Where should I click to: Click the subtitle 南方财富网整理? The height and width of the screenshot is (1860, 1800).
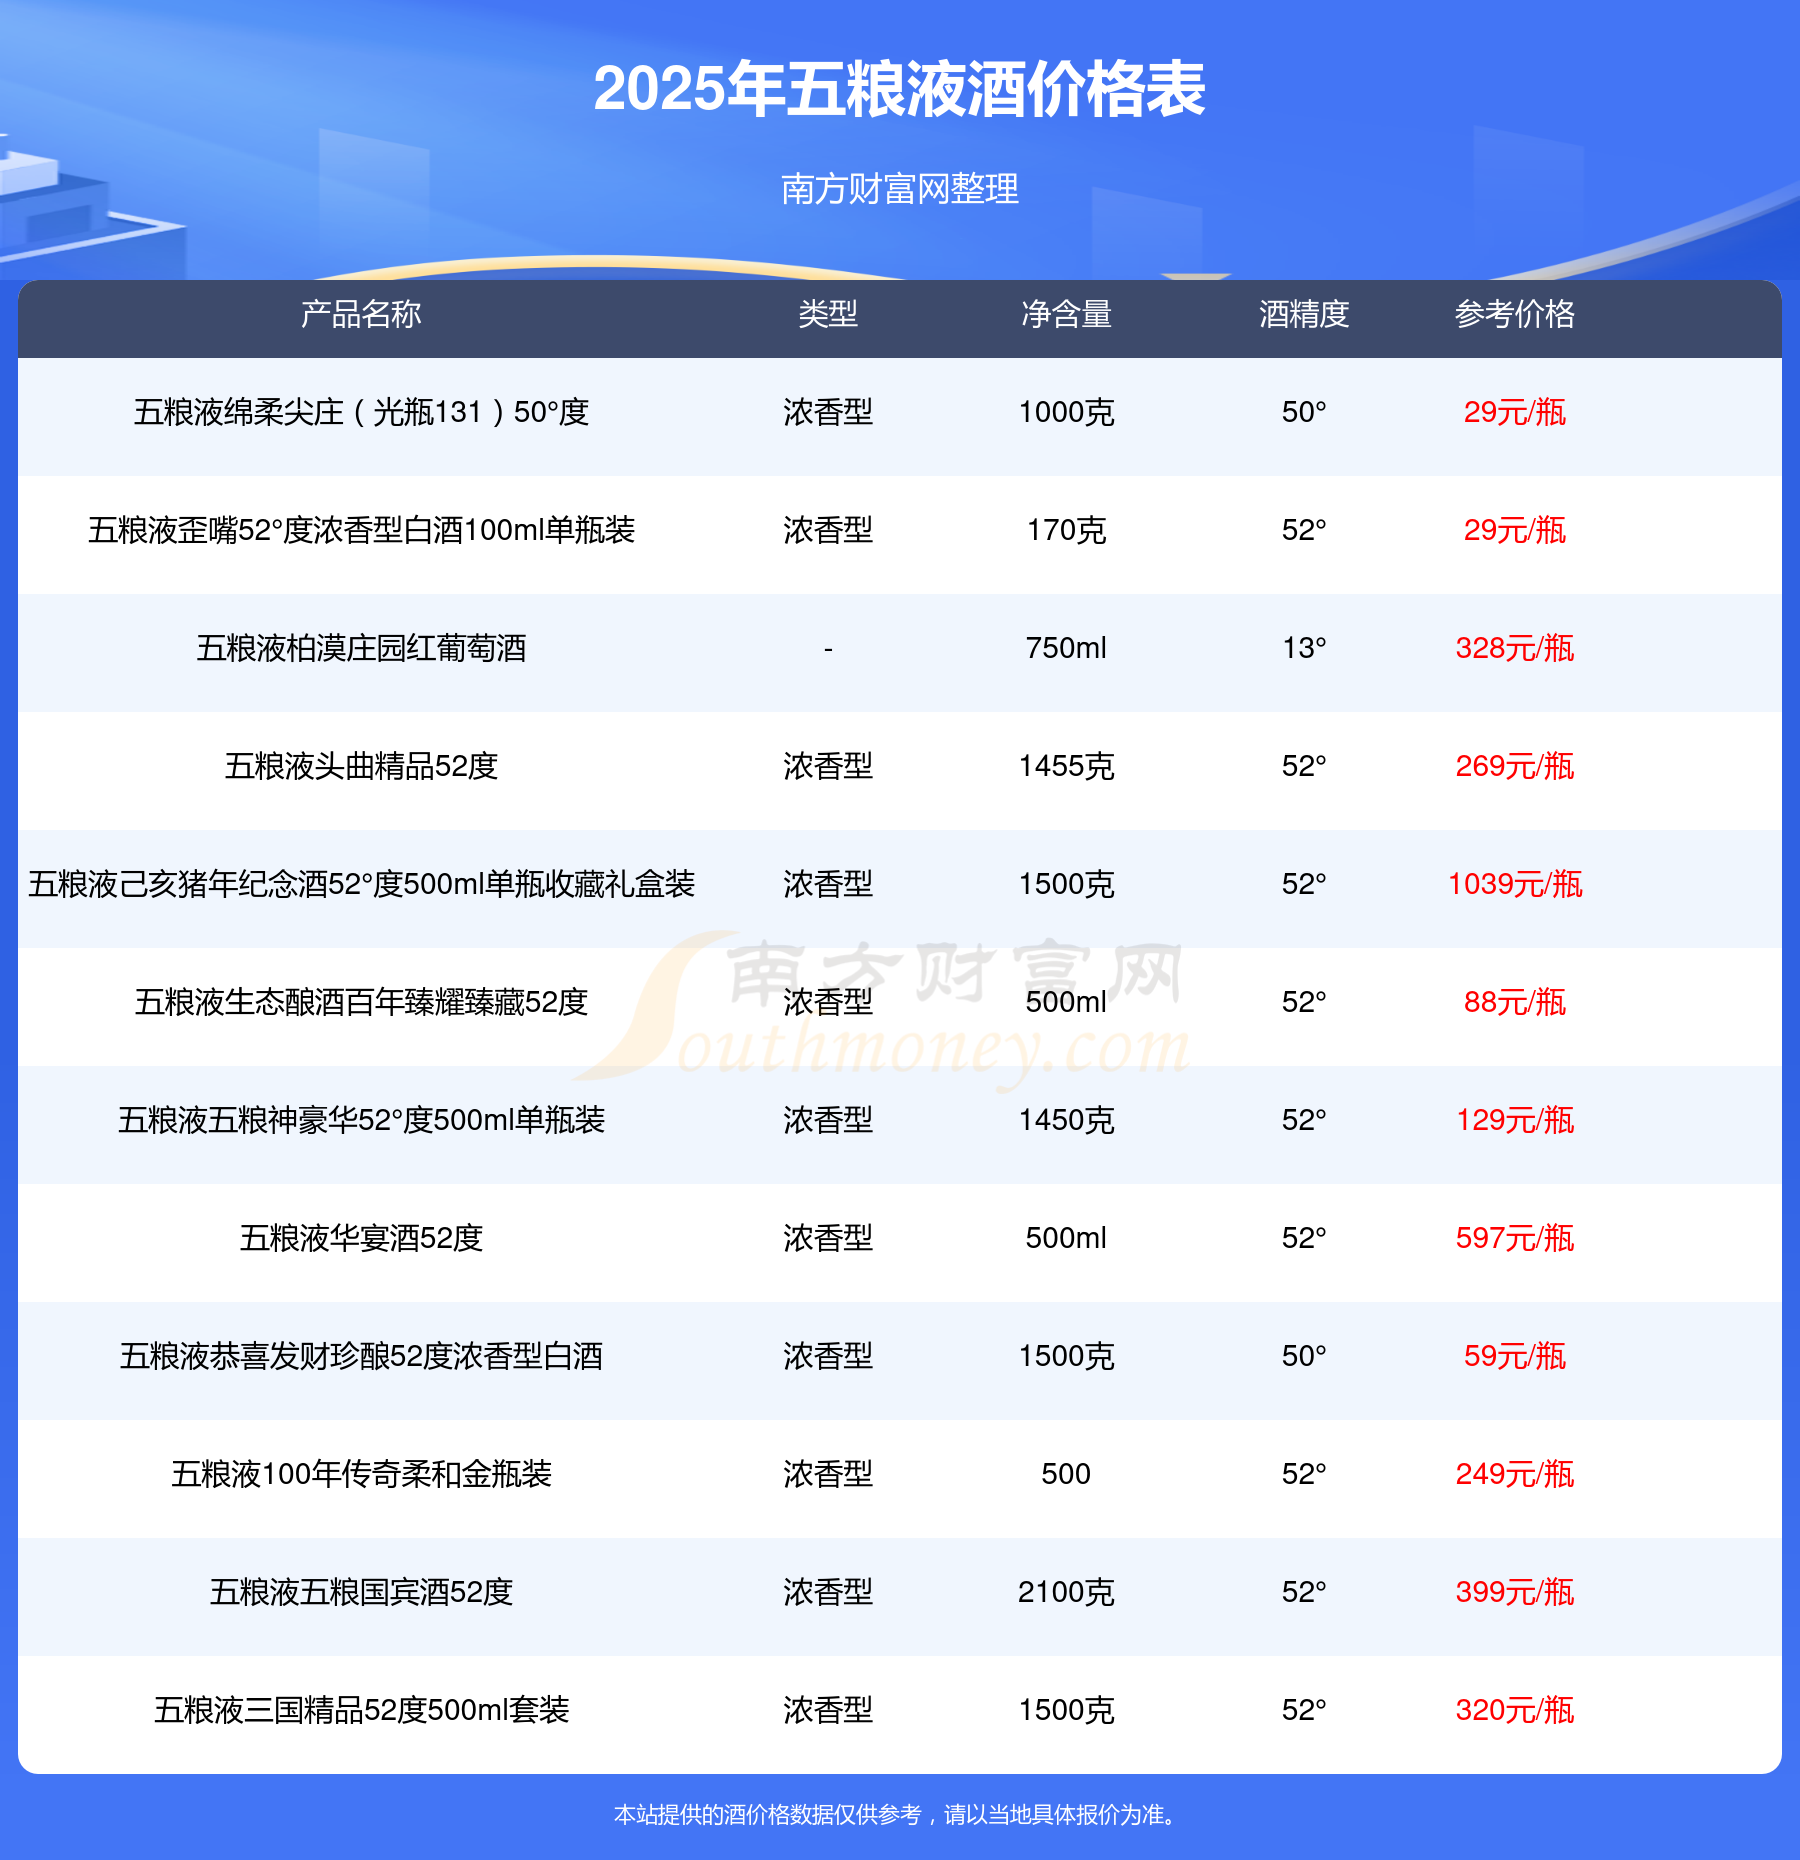(x=899, y=189)
